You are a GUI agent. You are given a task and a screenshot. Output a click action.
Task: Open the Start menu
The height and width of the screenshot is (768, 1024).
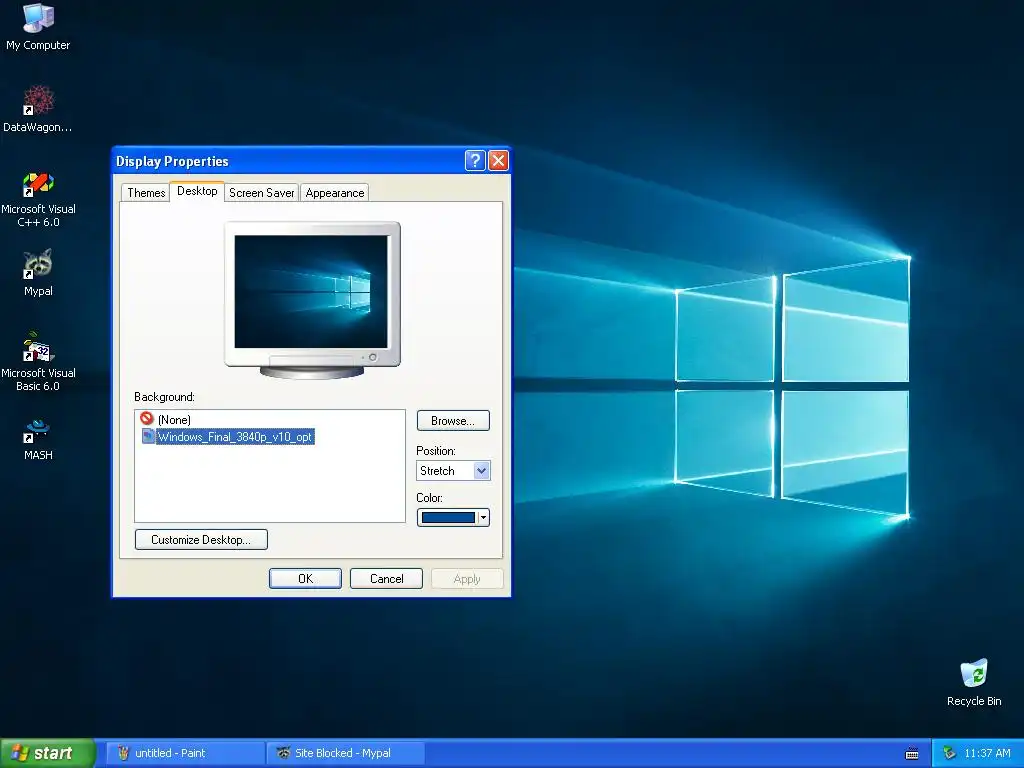(x=47, y=753)
